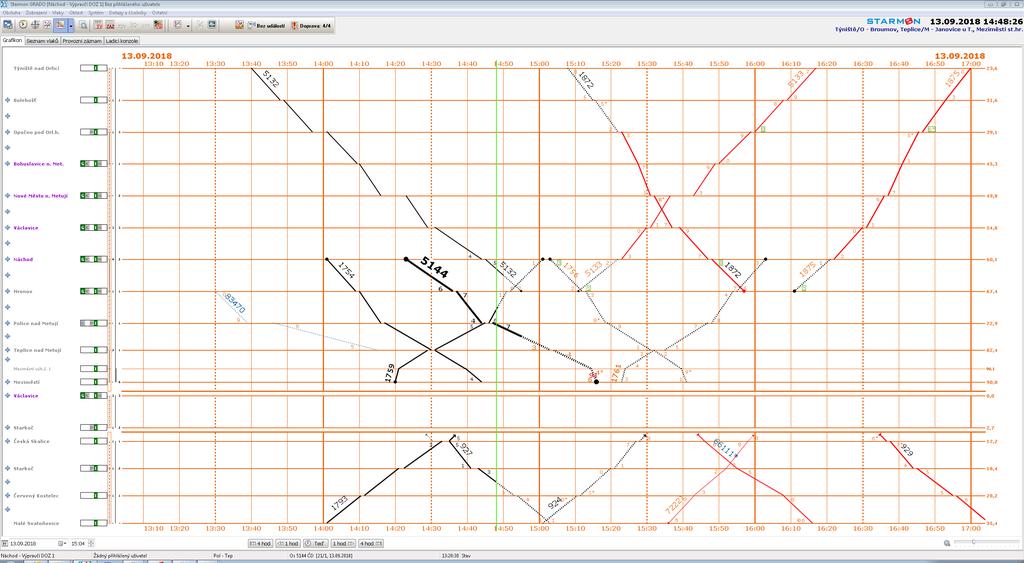Open the Ostatní menu

click(x=159, y=12)
